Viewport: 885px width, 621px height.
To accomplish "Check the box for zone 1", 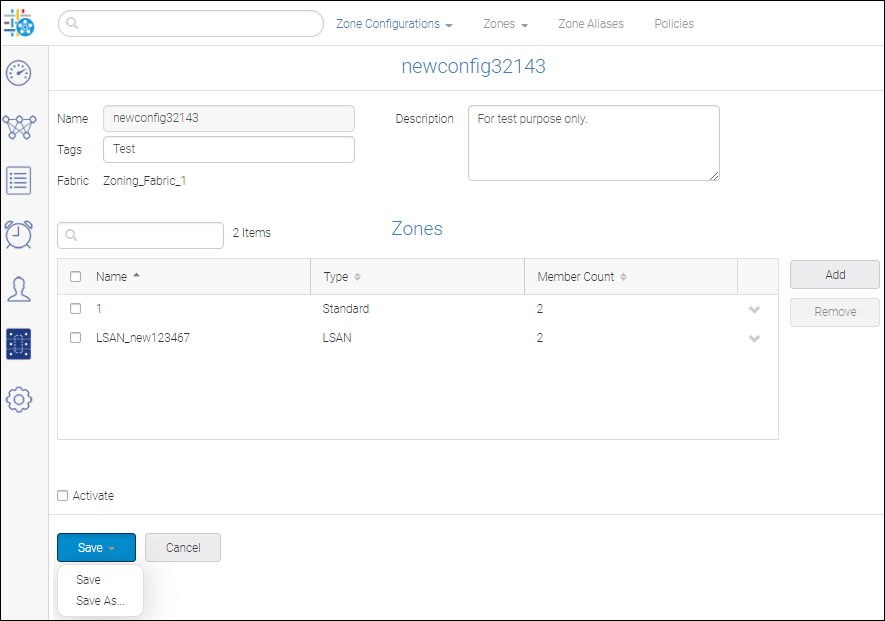I will pos(76,309).
